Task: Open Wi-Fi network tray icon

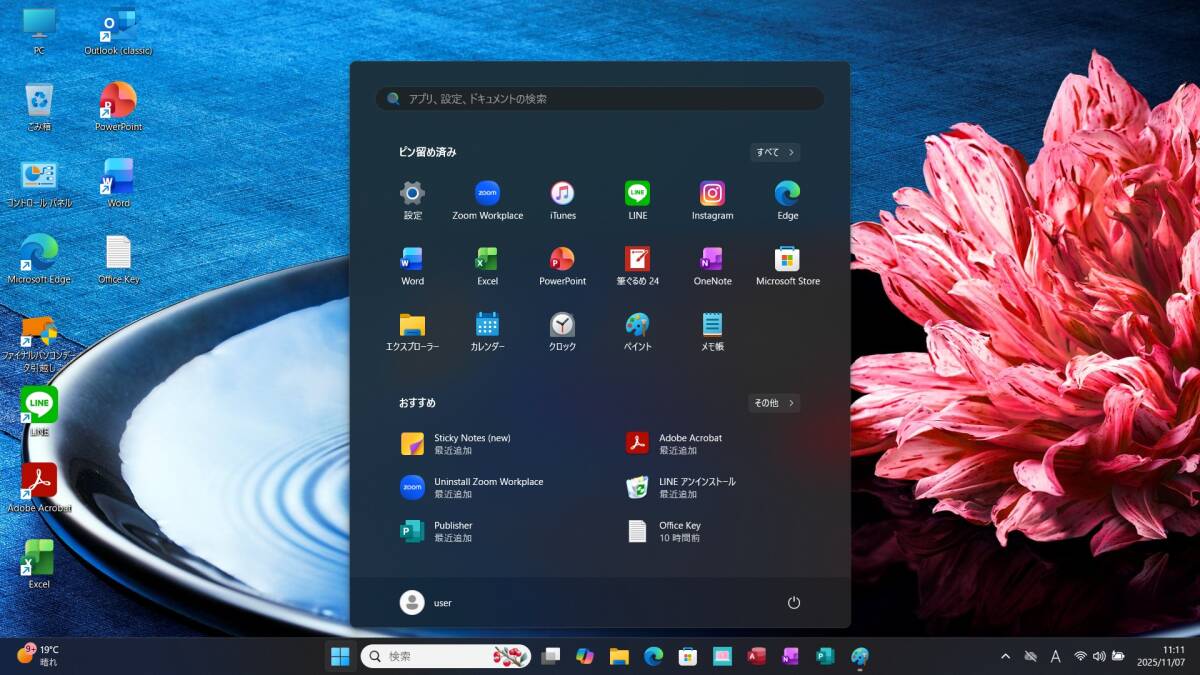Action: [x=1080, y=656]
